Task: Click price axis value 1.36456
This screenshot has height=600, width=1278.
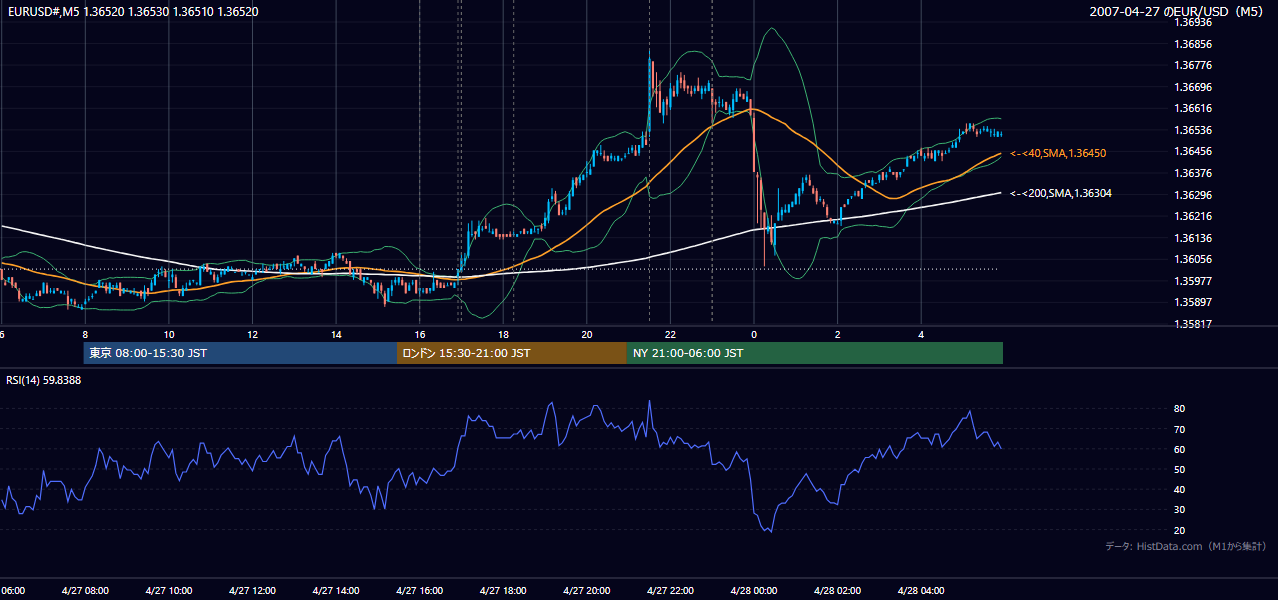Action: (x=1193, y=151)
